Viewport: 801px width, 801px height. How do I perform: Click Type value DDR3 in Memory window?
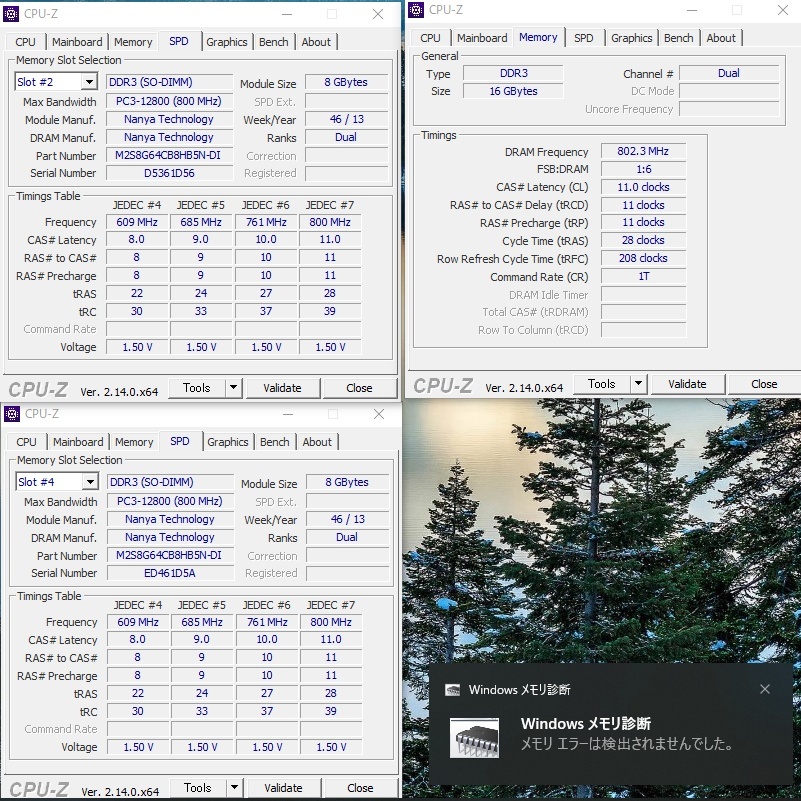click(513, 73)
